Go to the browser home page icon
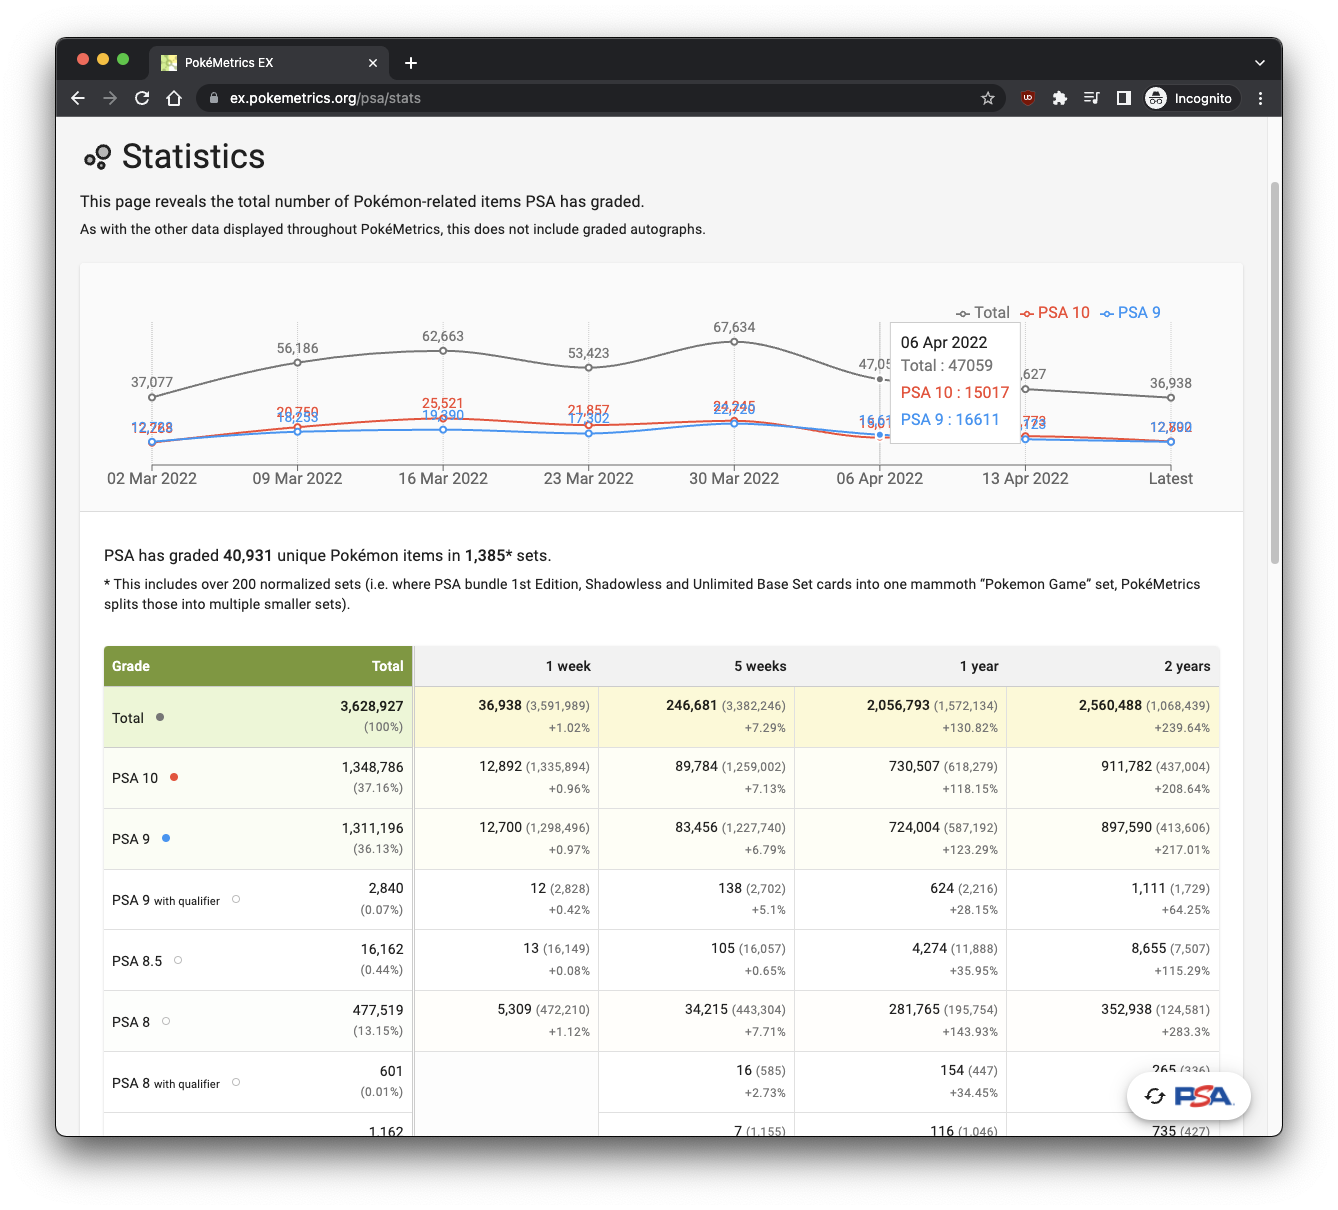The width and height of the screenshot is (1338, 1210). click(x=174, y=98)
